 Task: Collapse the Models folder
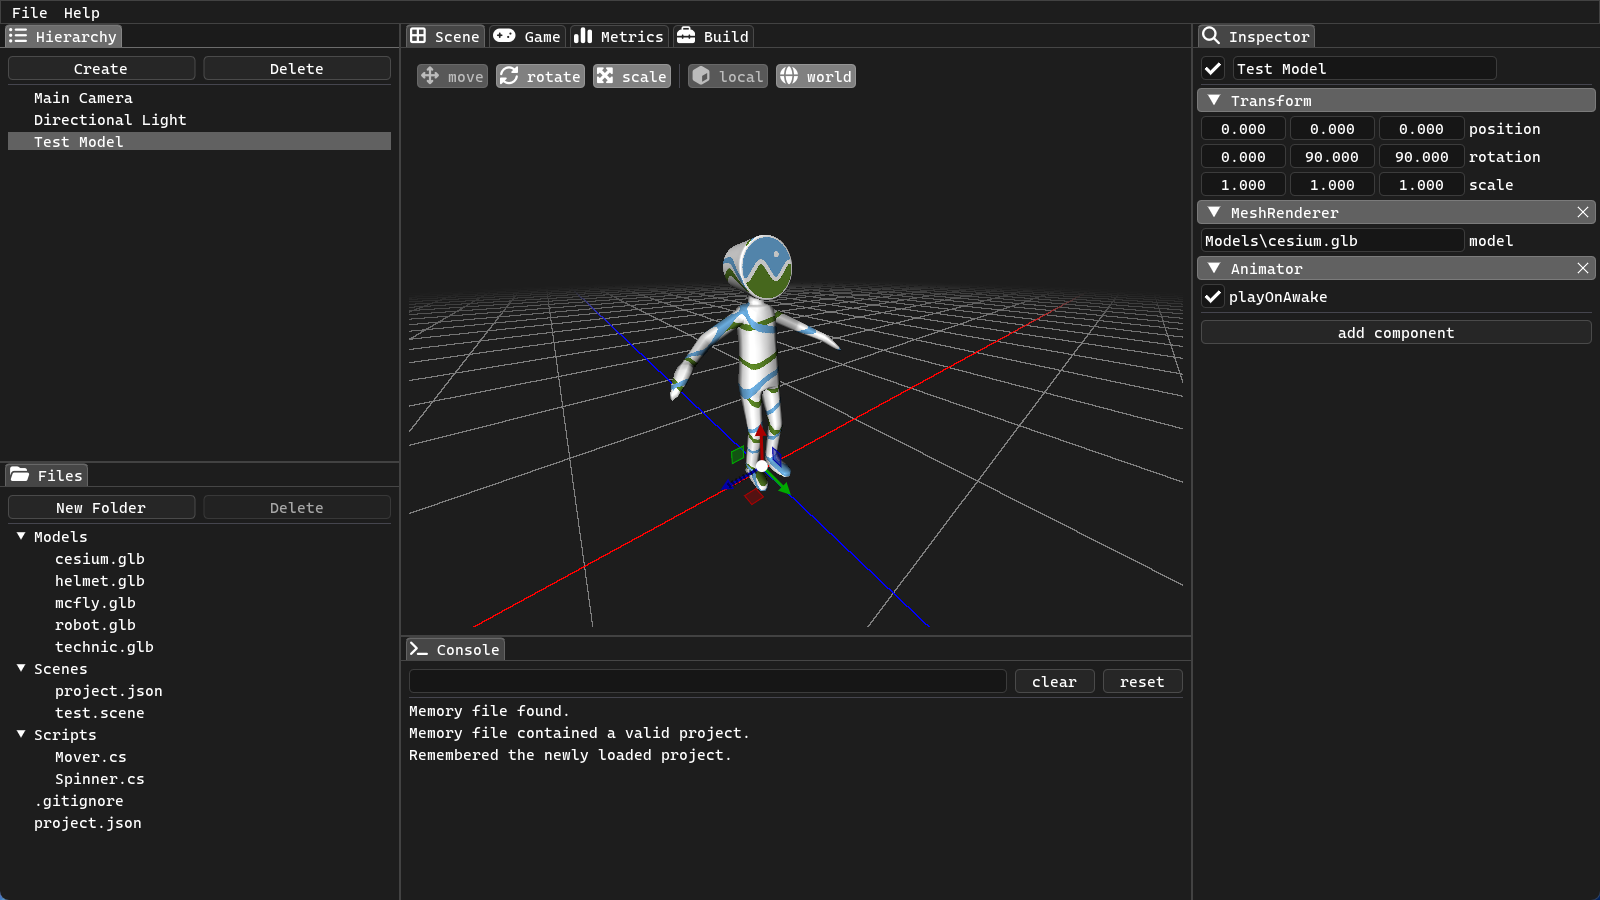tap(22, 537)
